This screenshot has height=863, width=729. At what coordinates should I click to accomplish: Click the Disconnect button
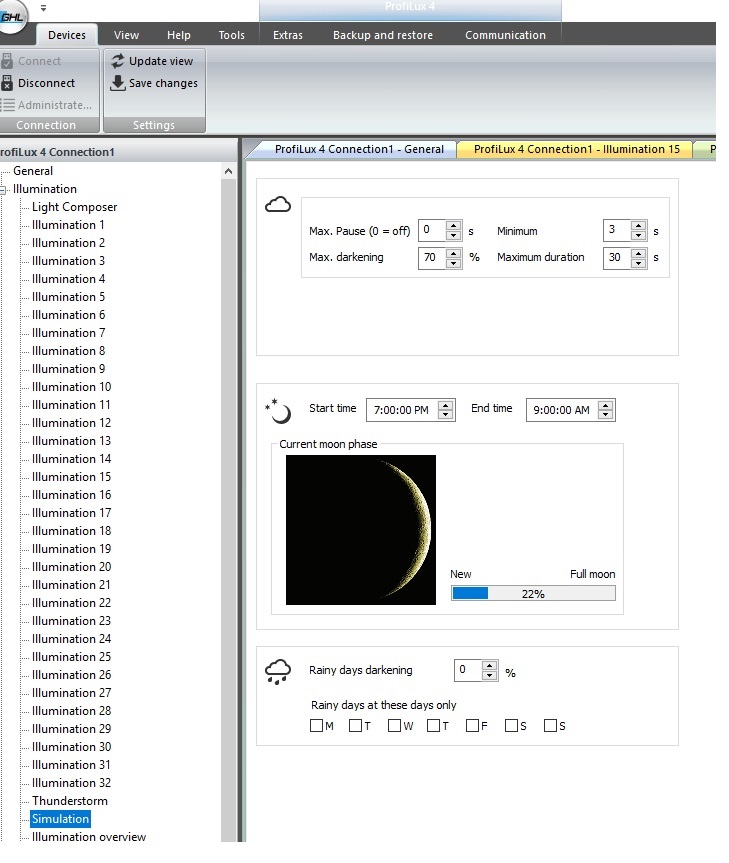39,83
